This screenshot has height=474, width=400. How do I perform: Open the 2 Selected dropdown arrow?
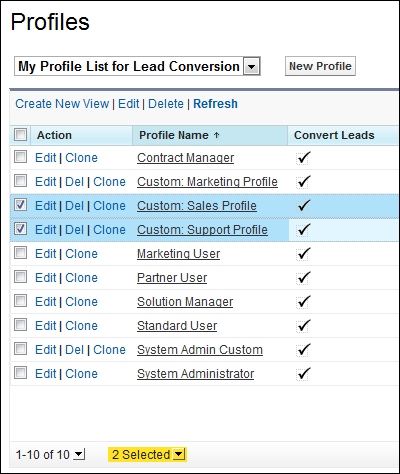(178, 454)
